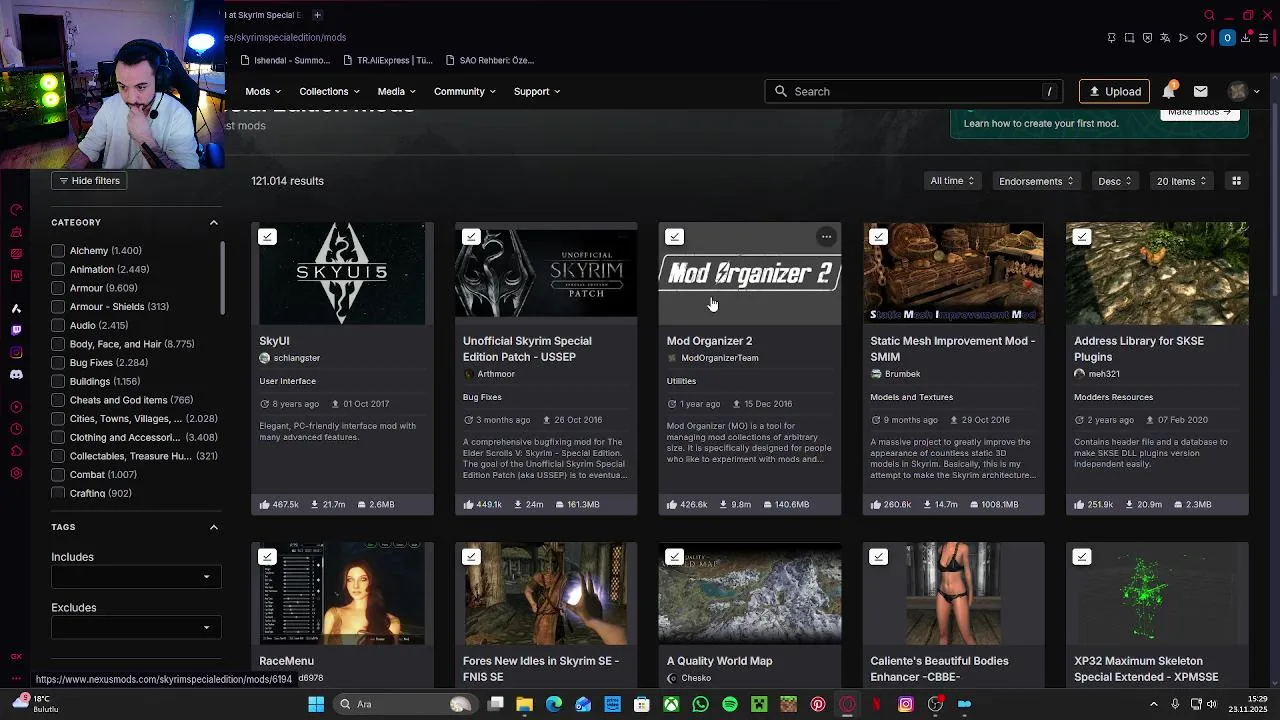Collapse the TAGS filter section
The height and width of the screenshot is (720, 1280).
pos(213,527)
